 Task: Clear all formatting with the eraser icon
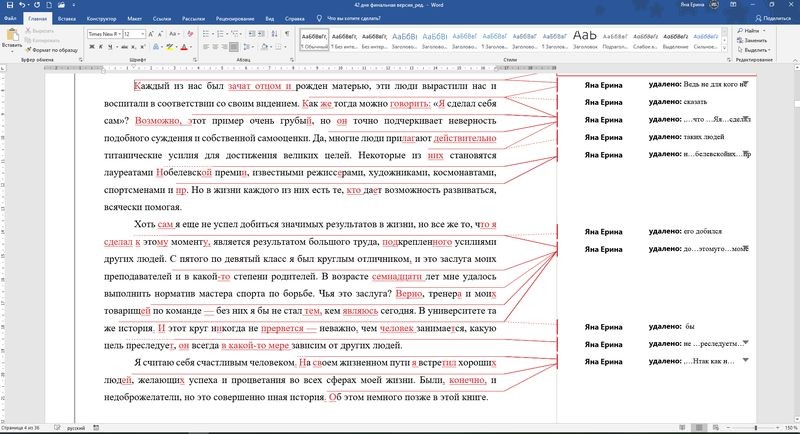pos(190,34)
